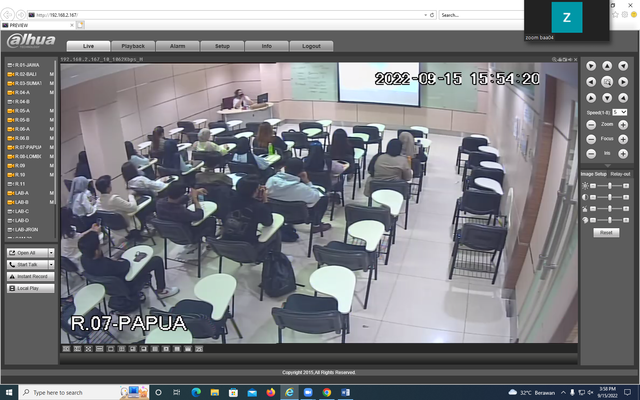640x400 pixels.
Task: Lower brightness with its minus button
Action: [593, 186]
